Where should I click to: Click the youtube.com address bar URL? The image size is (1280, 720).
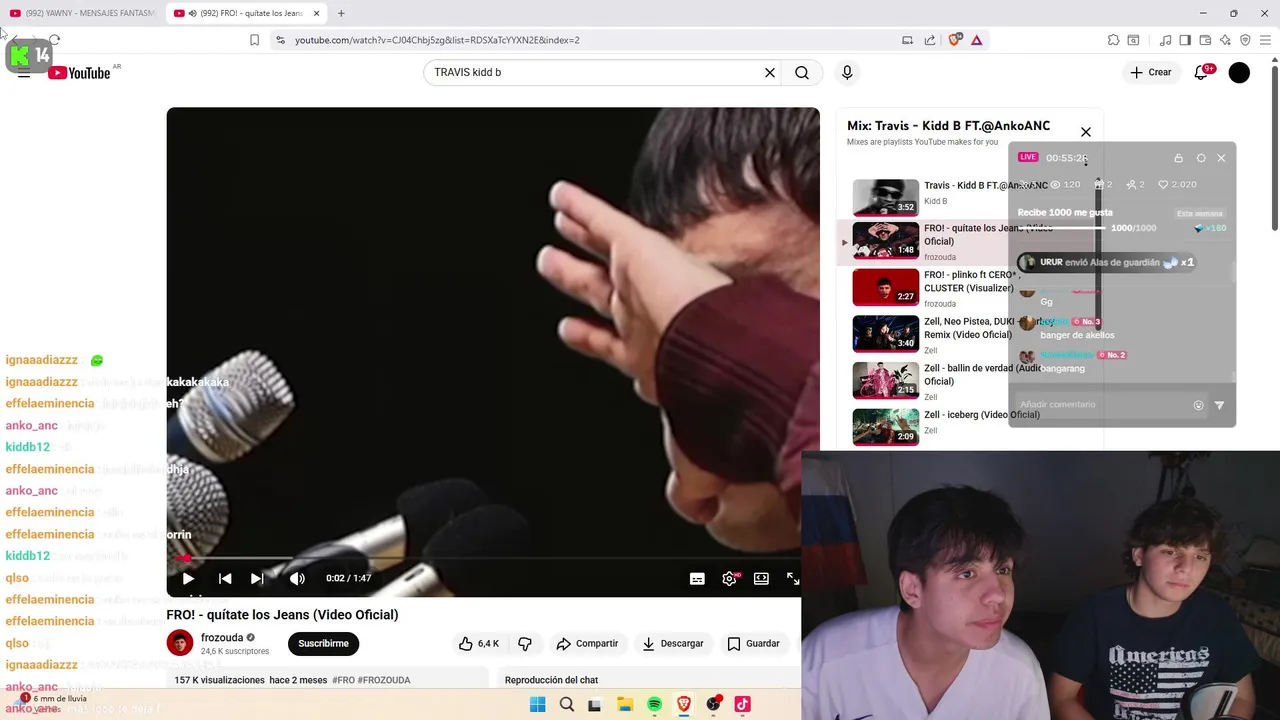tap(437, 40)
